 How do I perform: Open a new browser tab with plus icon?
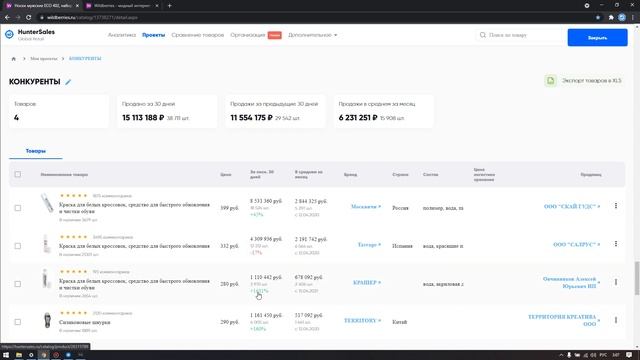169,6
